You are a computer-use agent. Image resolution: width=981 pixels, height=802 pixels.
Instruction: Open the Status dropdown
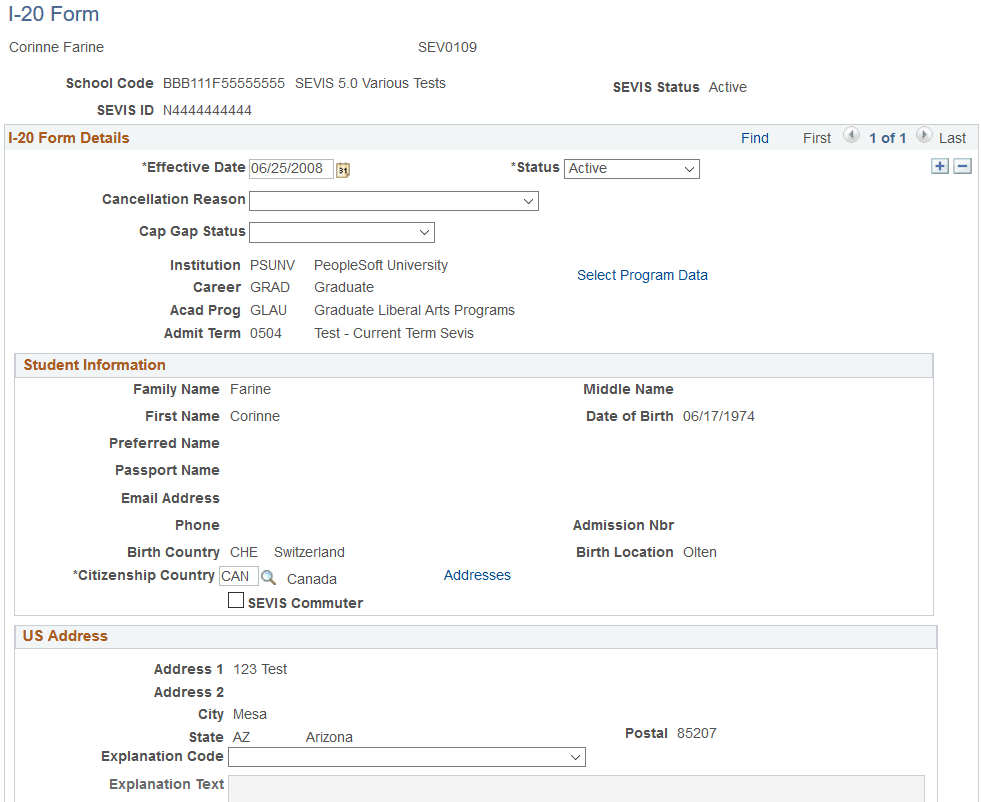click(631, 169)
